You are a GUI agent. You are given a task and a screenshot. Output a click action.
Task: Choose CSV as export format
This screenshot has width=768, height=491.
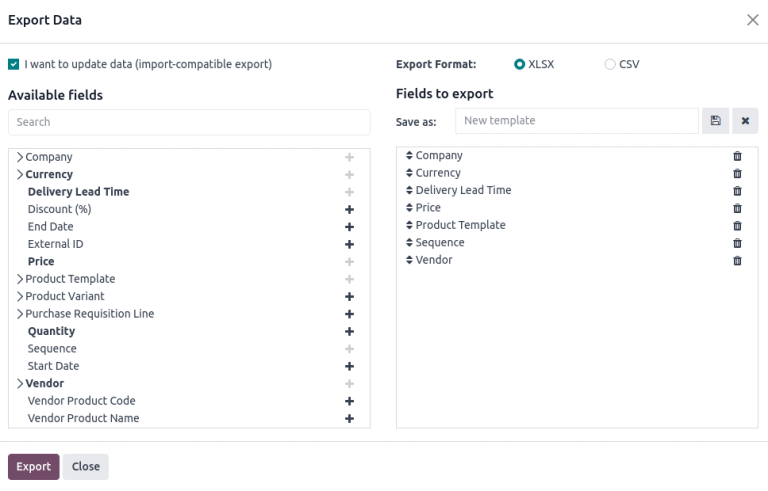pyautogui.click(x=610, y=64)
